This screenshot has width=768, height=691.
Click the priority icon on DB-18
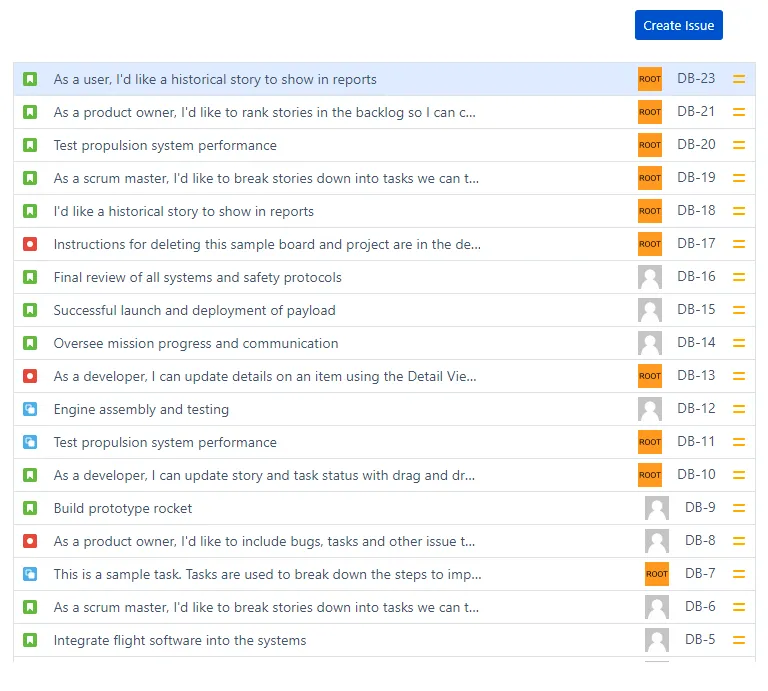tap(739, 211)
